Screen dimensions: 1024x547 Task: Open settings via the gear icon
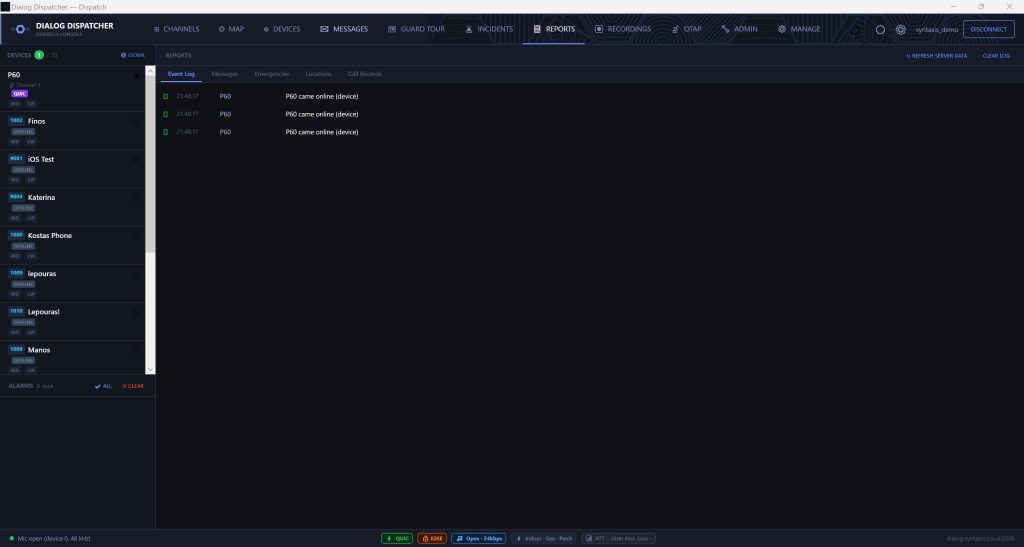[x=901, y=29]
